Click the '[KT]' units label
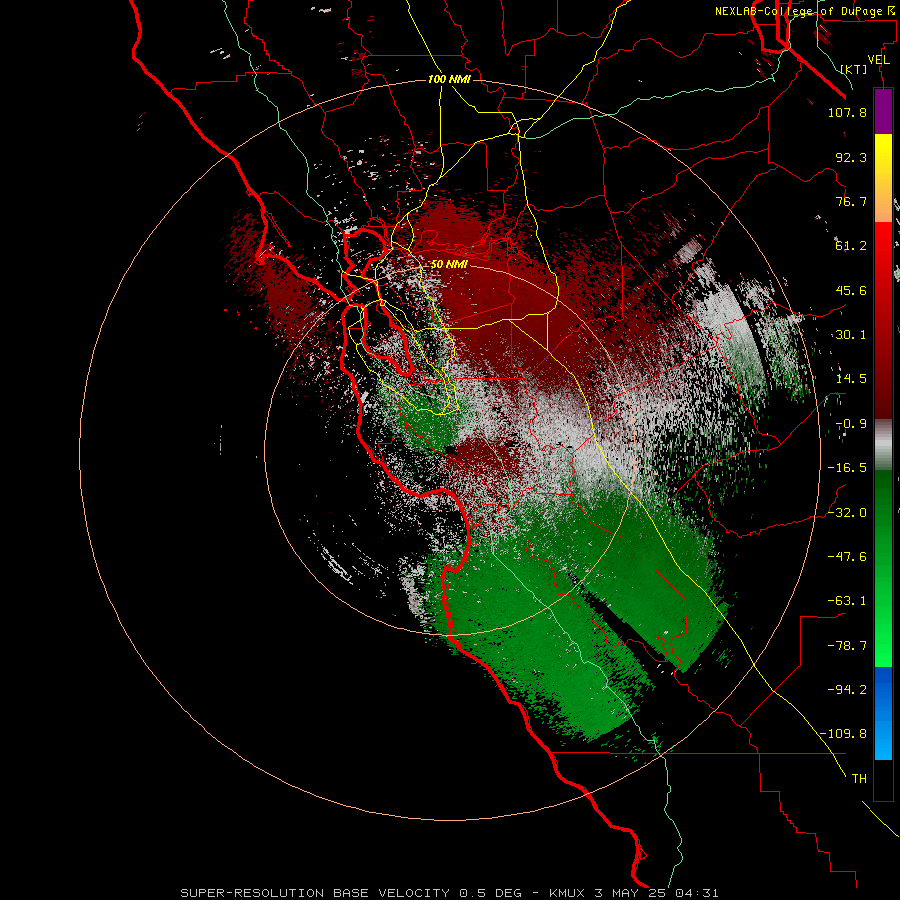 click(x=854, y=69)
